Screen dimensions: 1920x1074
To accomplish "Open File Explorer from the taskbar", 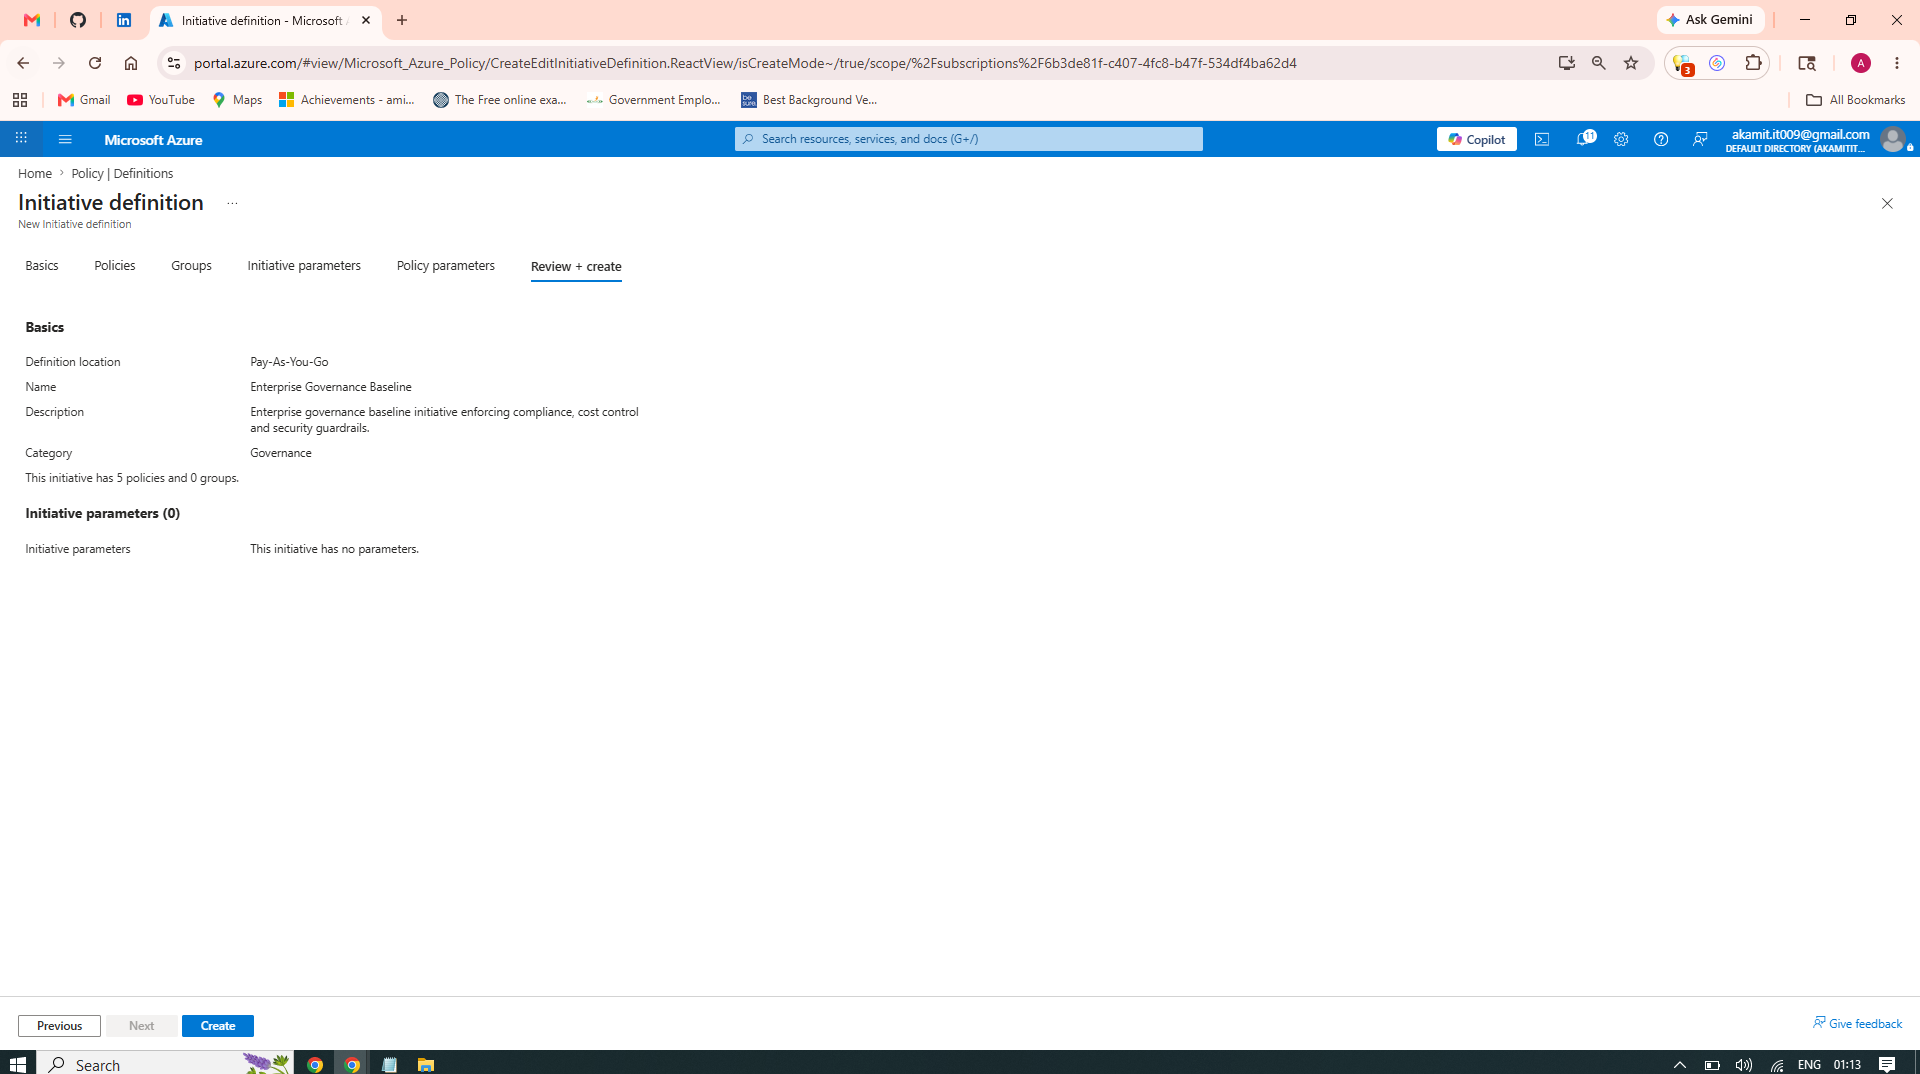I will click(x=426, y=1064).
